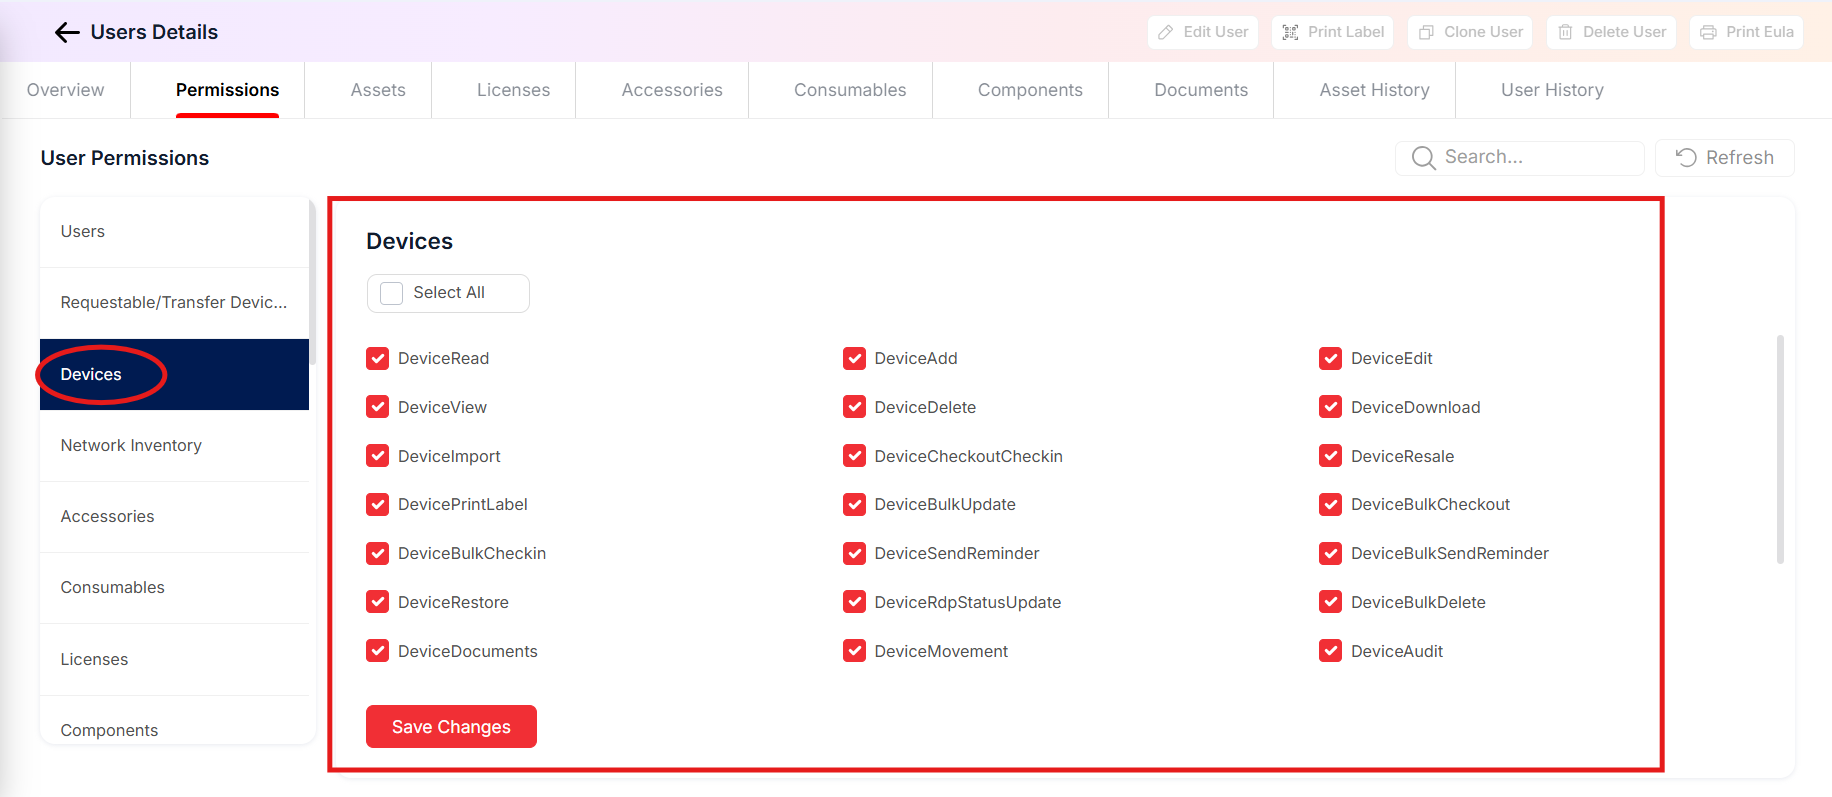Open the Overview tab

pos(65,90)
